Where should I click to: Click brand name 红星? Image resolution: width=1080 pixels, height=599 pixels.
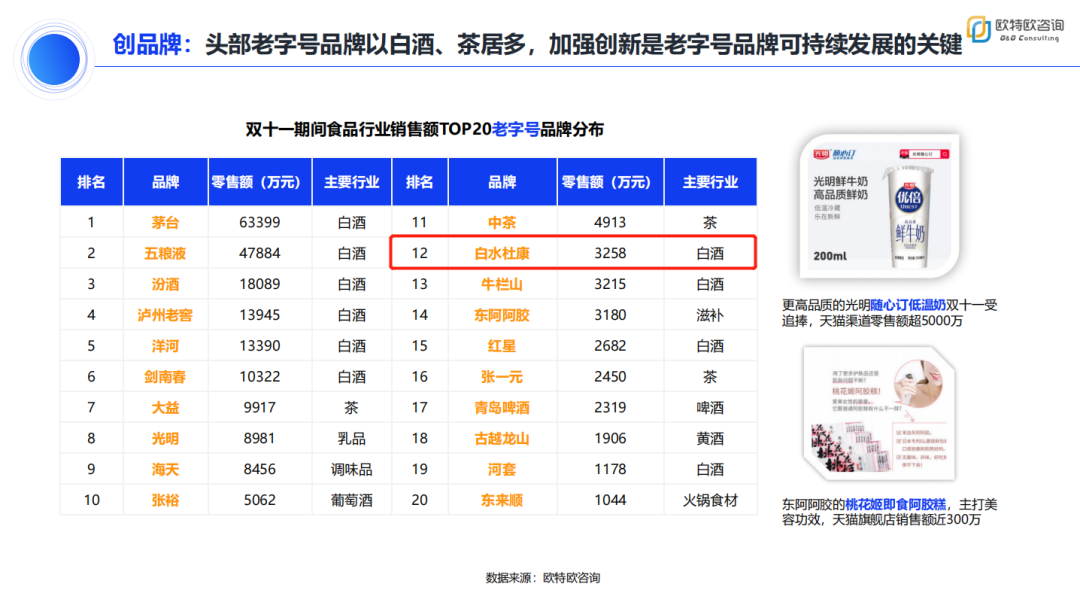pyautogui.click(x=502, y=346)
